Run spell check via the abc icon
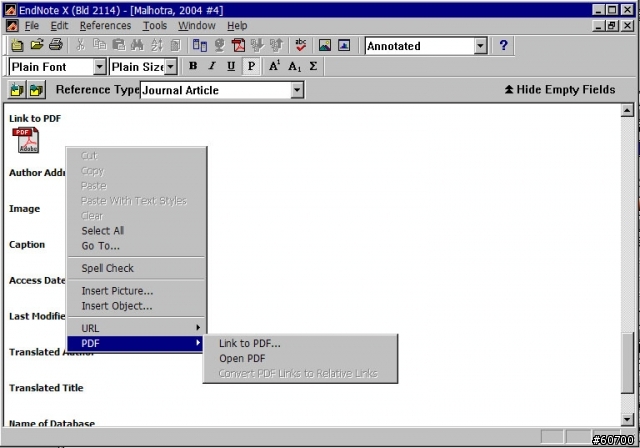The width and height of the screenshot is (640, 448). coord(301,45)
